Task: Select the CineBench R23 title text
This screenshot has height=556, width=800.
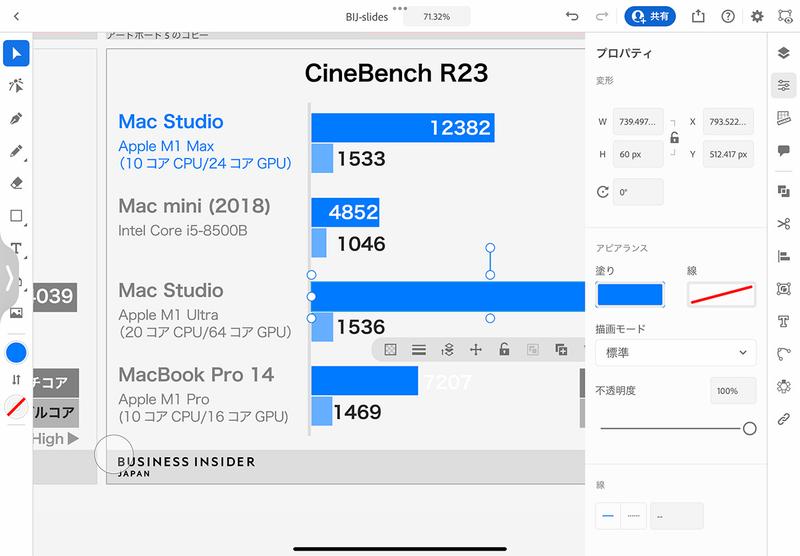Action: [x=396, y=73]
